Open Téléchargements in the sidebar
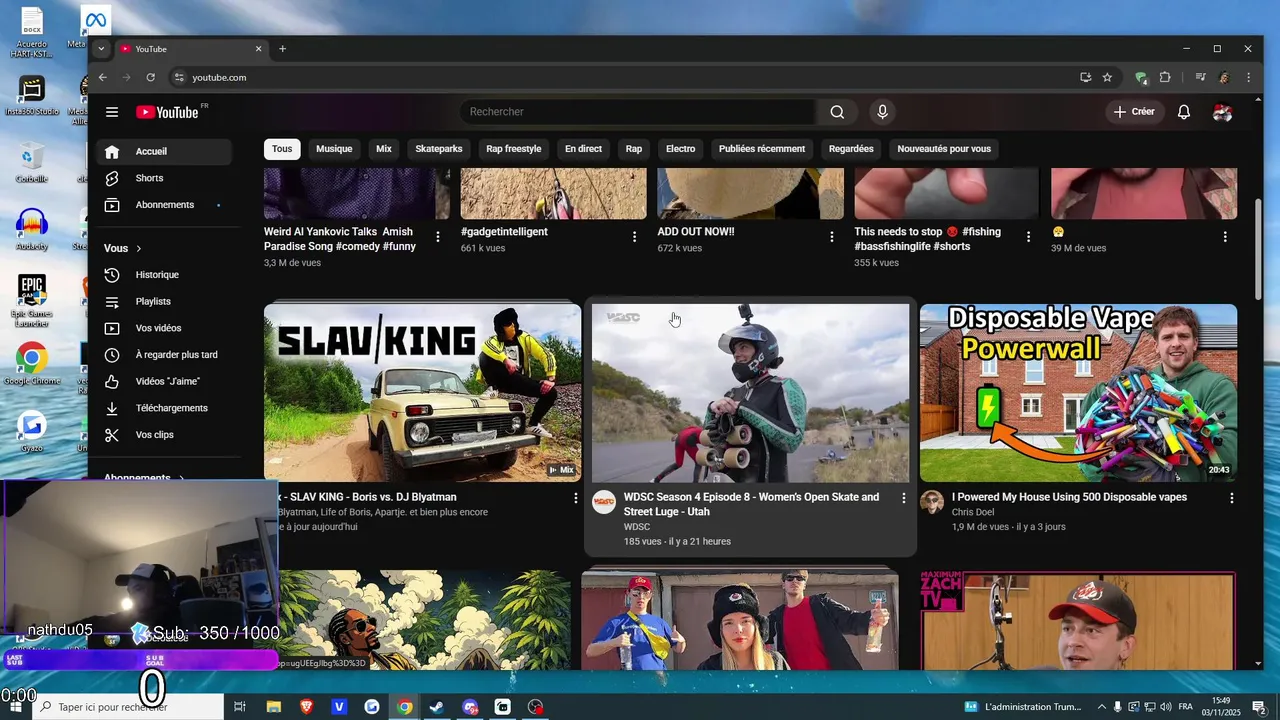Screen dimensions: 1280x720 pos(164,408)
